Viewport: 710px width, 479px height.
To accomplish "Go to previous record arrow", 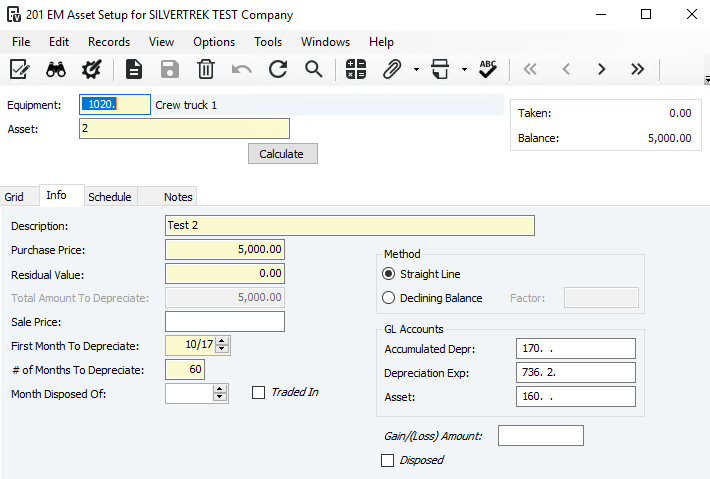I will tap(566, 69).
